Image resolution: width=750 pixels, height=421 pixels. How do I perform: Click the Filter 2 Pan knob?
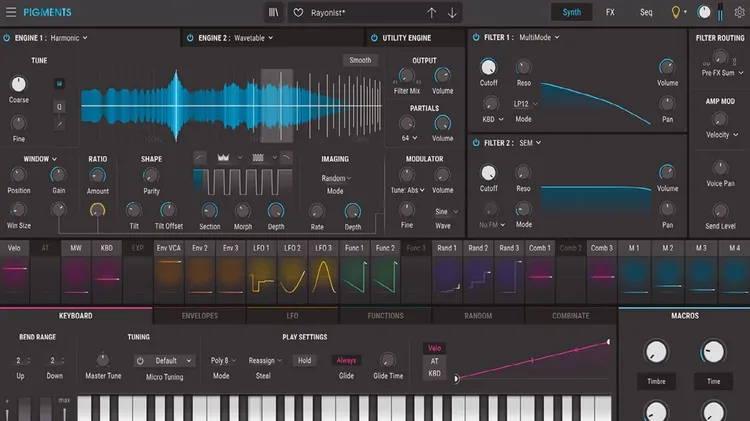(x=667, y=209)
